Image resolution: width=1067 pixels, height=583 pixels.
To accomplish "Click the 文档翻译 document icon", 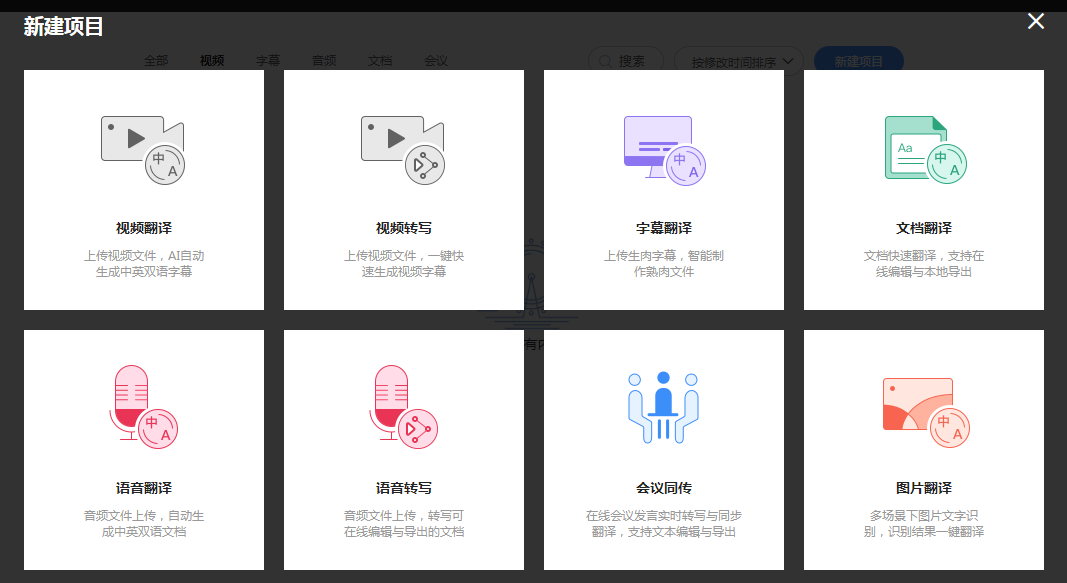I will [x=925, y=150].
